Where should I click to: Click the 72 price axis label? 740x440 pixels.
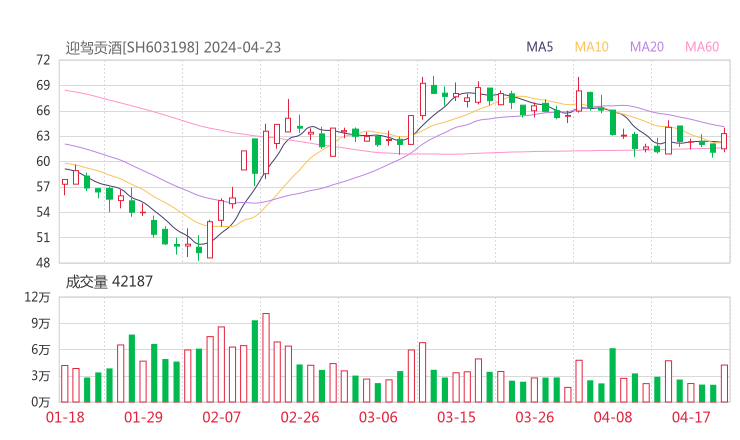(42, 60)
